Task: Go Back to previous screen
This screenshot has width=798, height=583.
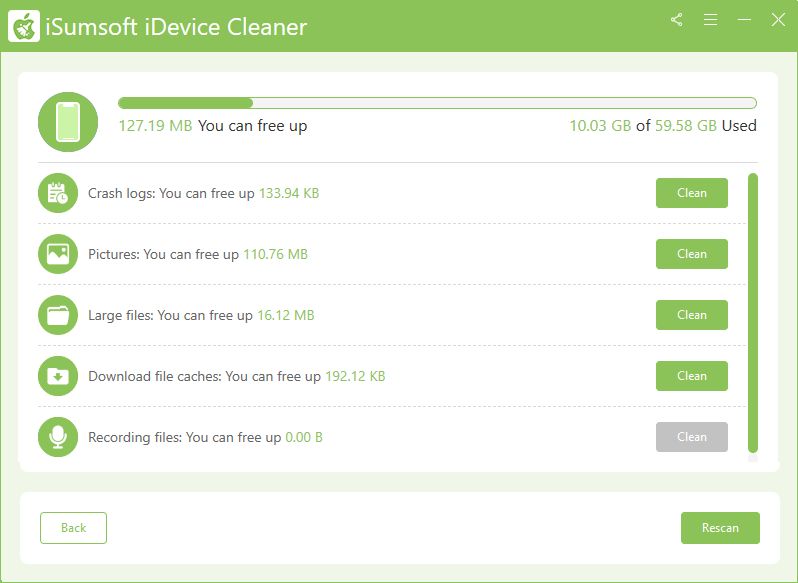Action: [73, 528]
